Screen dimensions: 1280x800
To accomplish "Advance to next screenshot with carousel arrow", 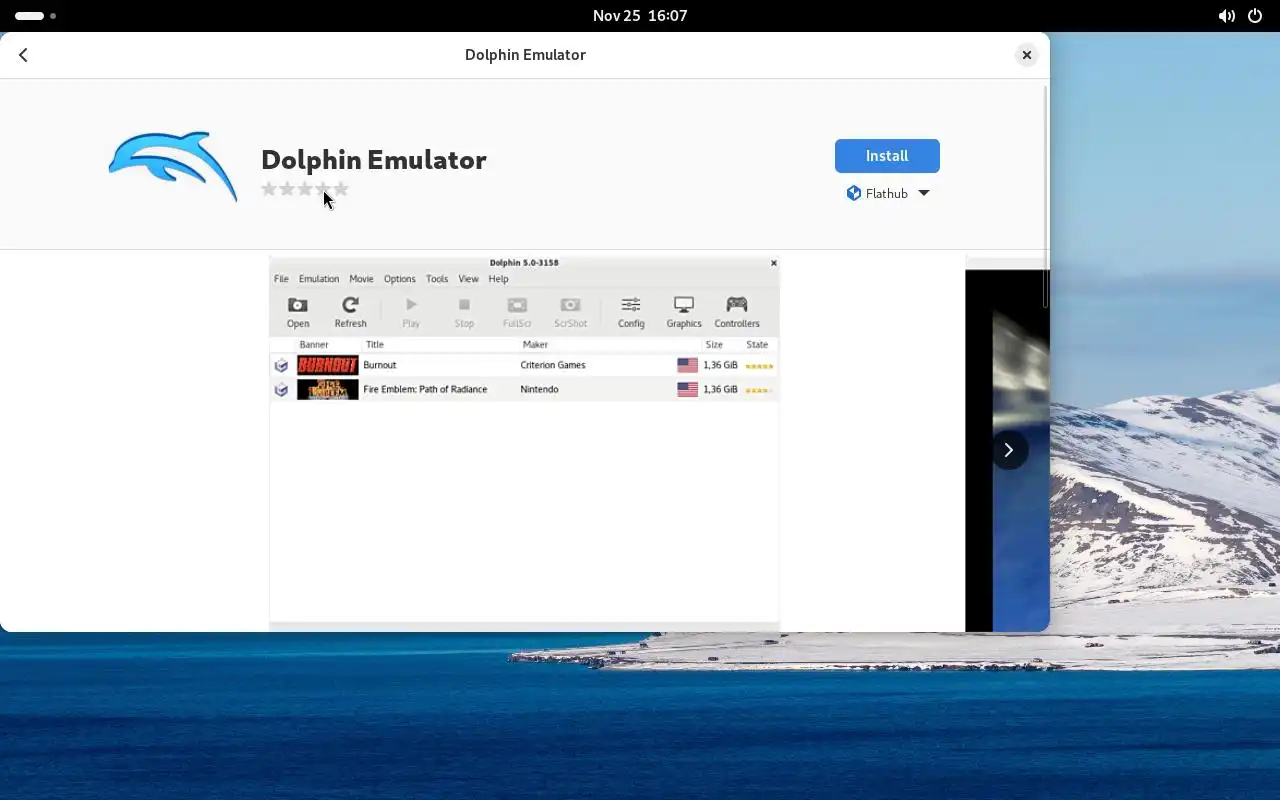I will [1009, 450].
